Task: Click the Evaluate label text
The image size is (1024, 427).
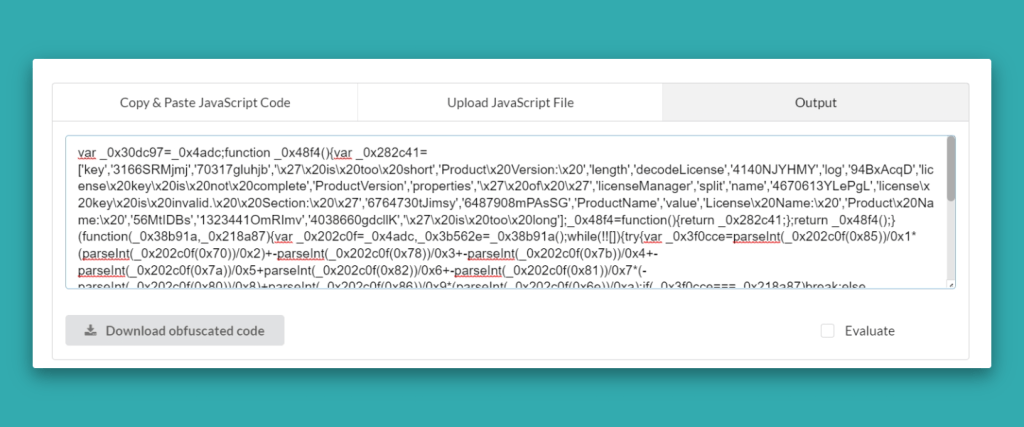Action: tap(869, 331)
